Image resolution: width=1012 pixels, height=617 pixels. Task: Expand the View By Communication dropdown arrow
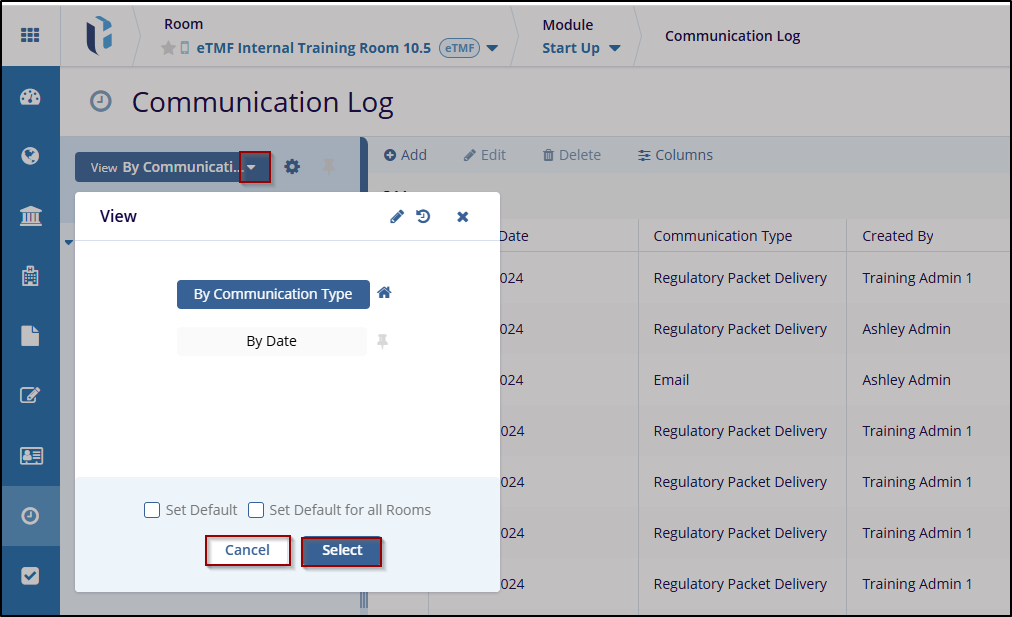(x=255, y=167)
